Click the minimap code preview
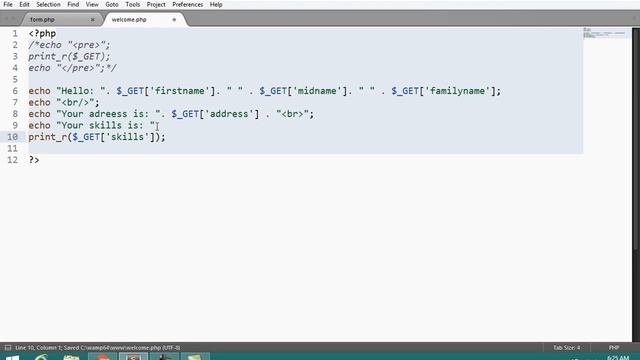Screen dimensions: 640x360 pyautogui.click(x=604, y=33)
